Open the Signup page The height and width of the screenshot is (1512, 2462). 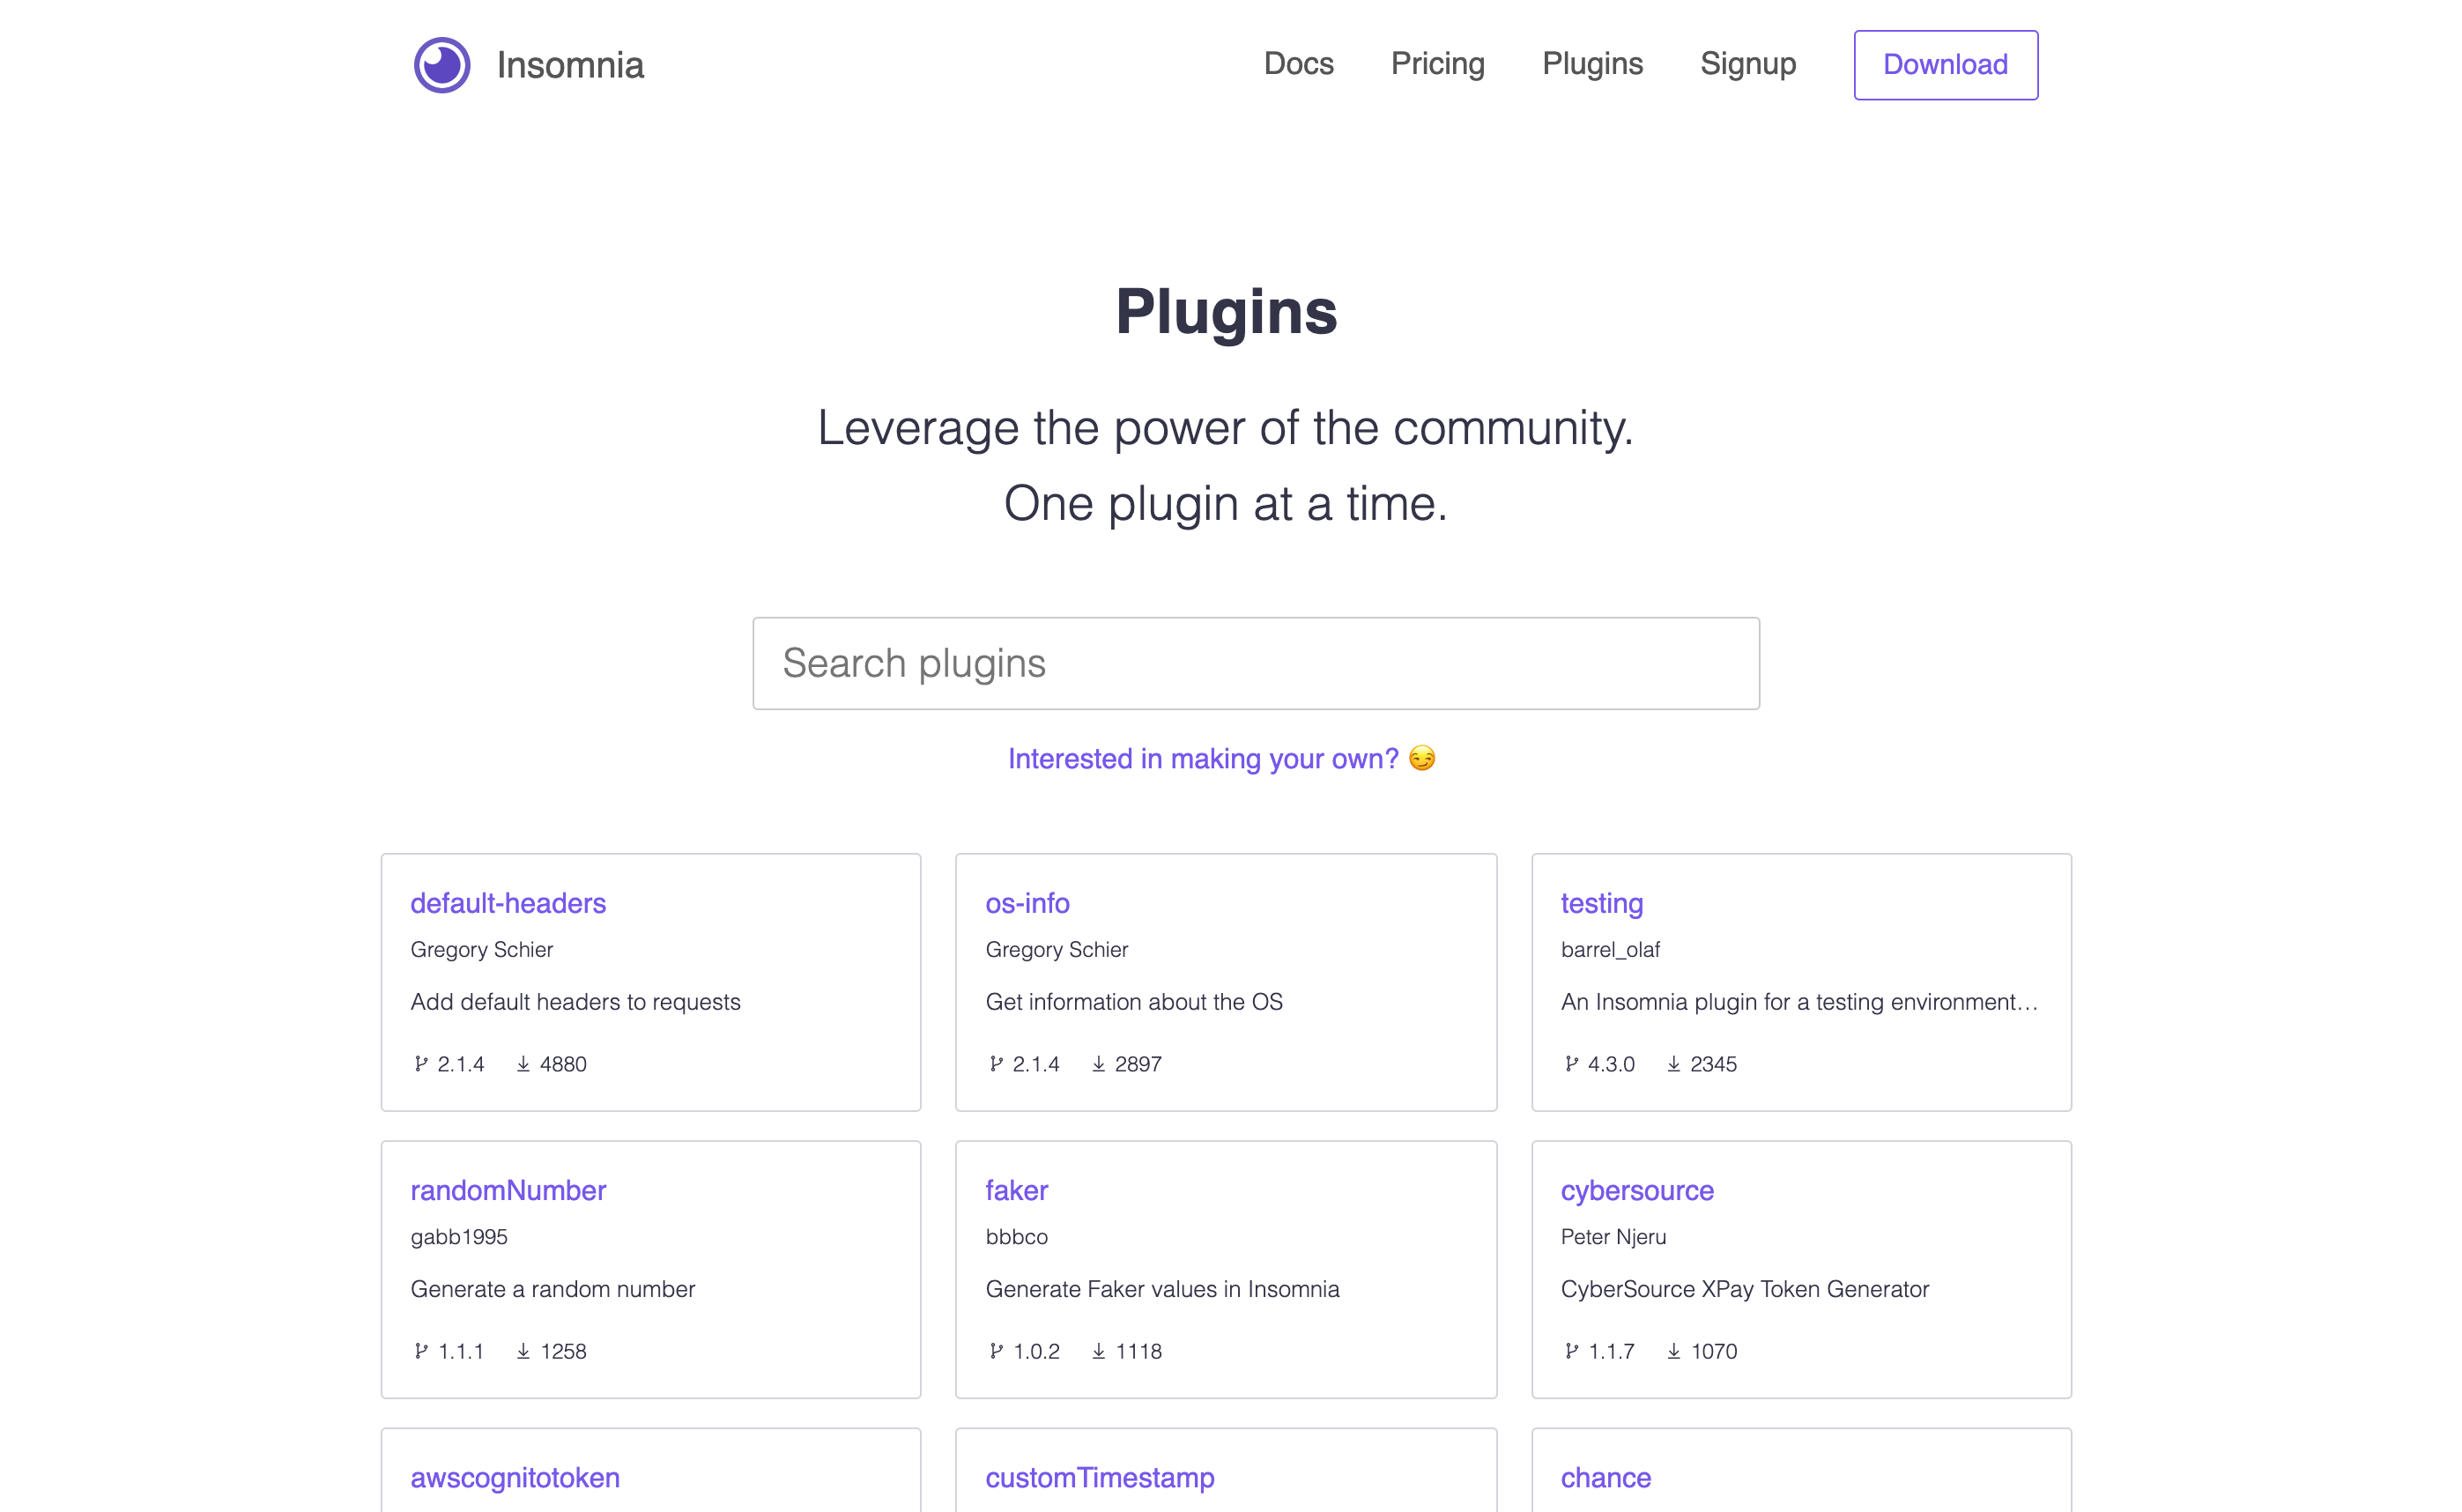point(1747,64)
